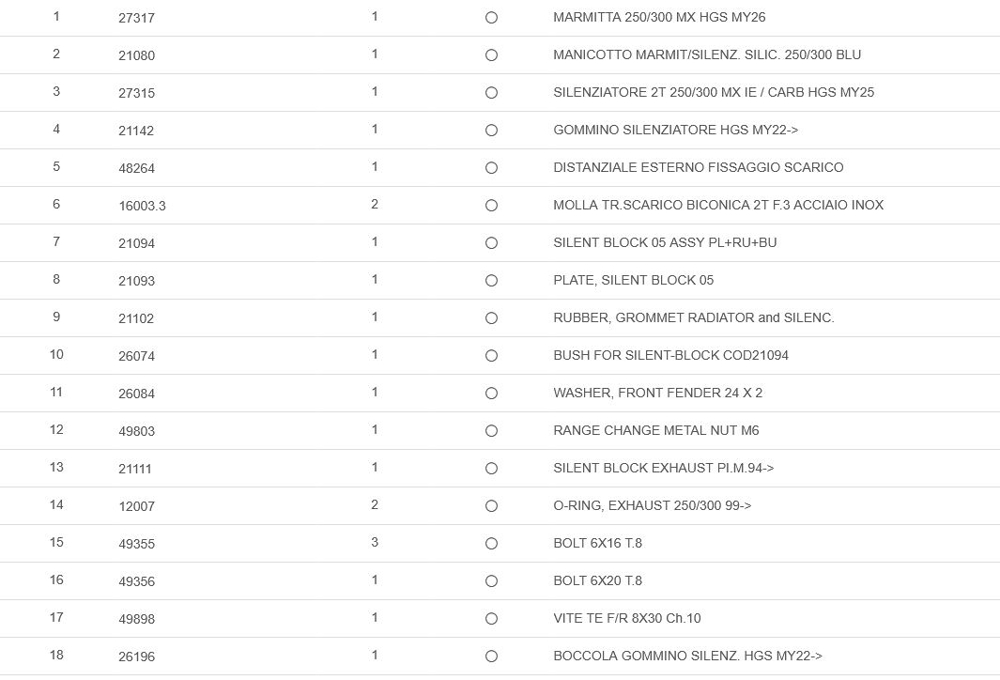Click part number 49898
The image size is (1000, 680).
tap(136, 619)
